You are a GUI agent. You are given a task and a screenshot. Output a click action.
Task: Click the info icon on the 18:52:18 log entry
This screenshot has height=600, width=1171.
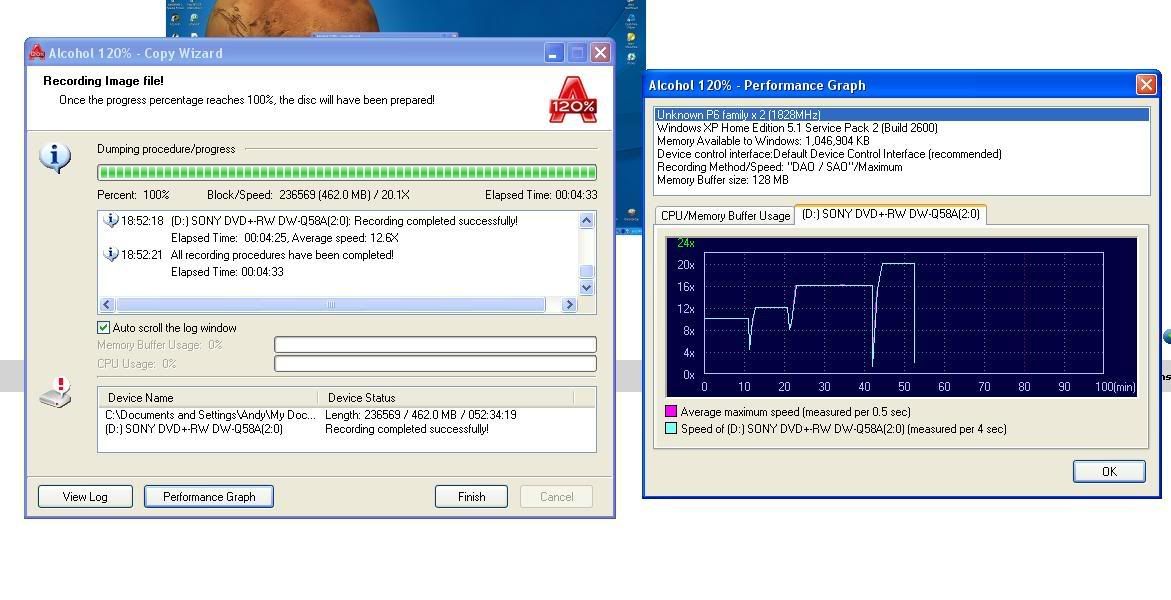point(111,220)
